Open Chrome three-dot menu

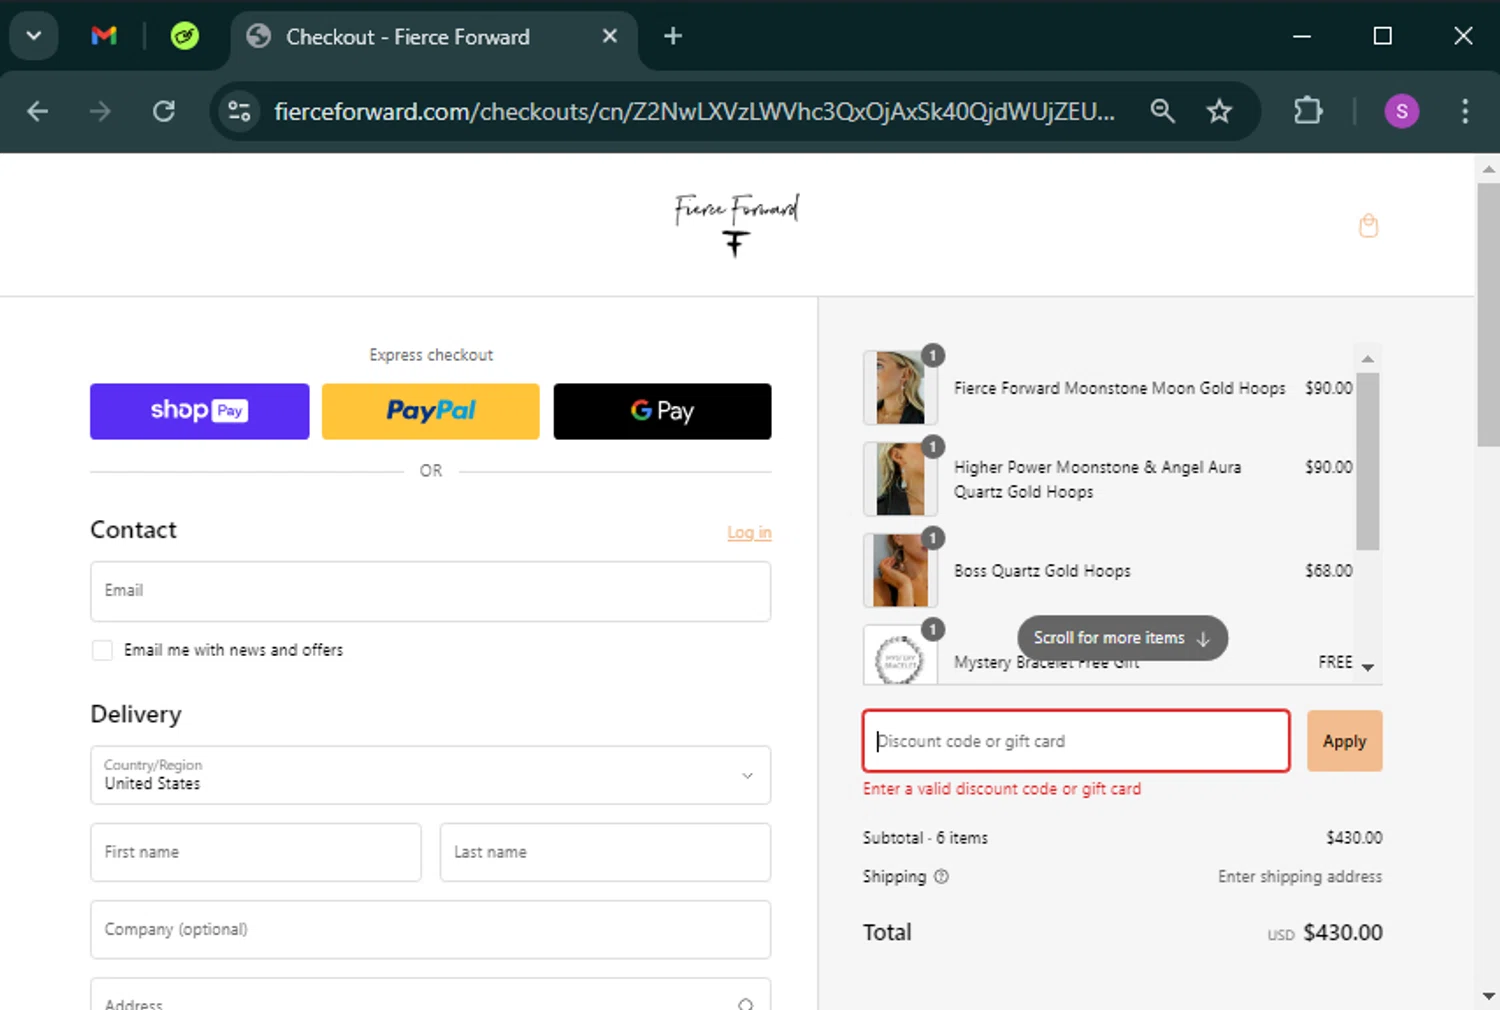[1465, 111]
